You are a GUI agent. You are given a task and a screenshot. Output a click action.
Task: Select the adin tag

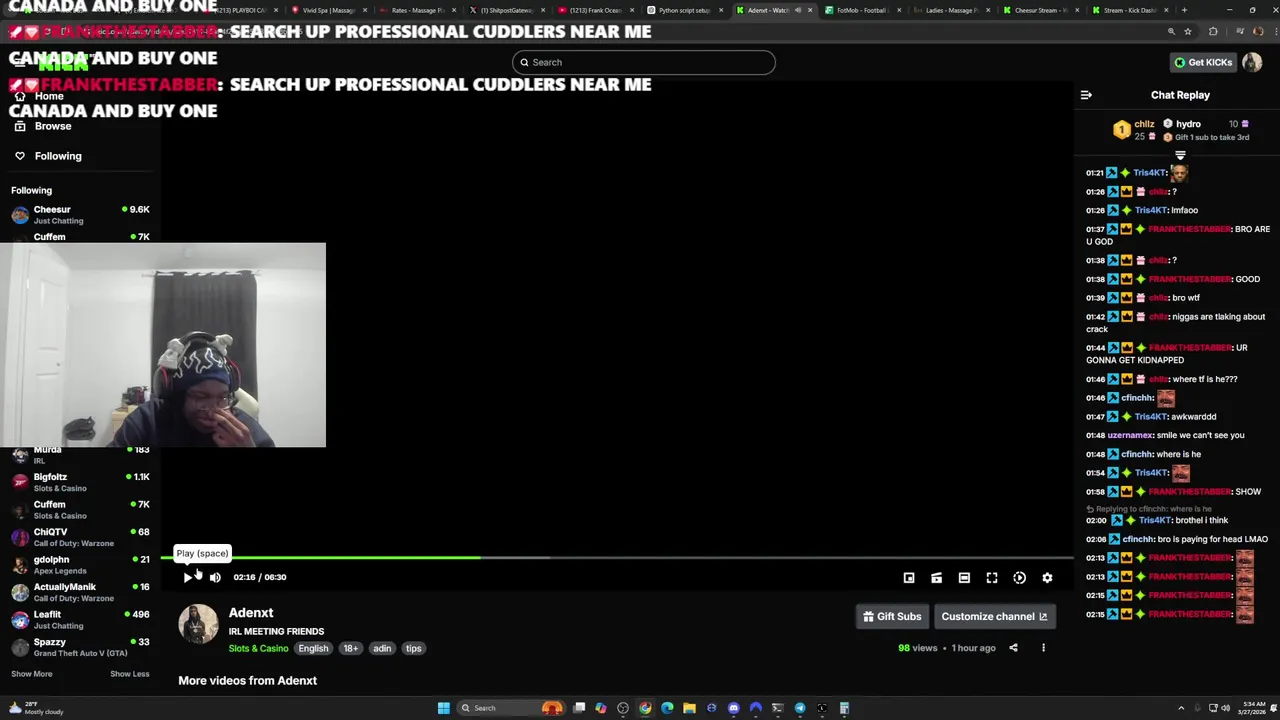pos(382,648)
